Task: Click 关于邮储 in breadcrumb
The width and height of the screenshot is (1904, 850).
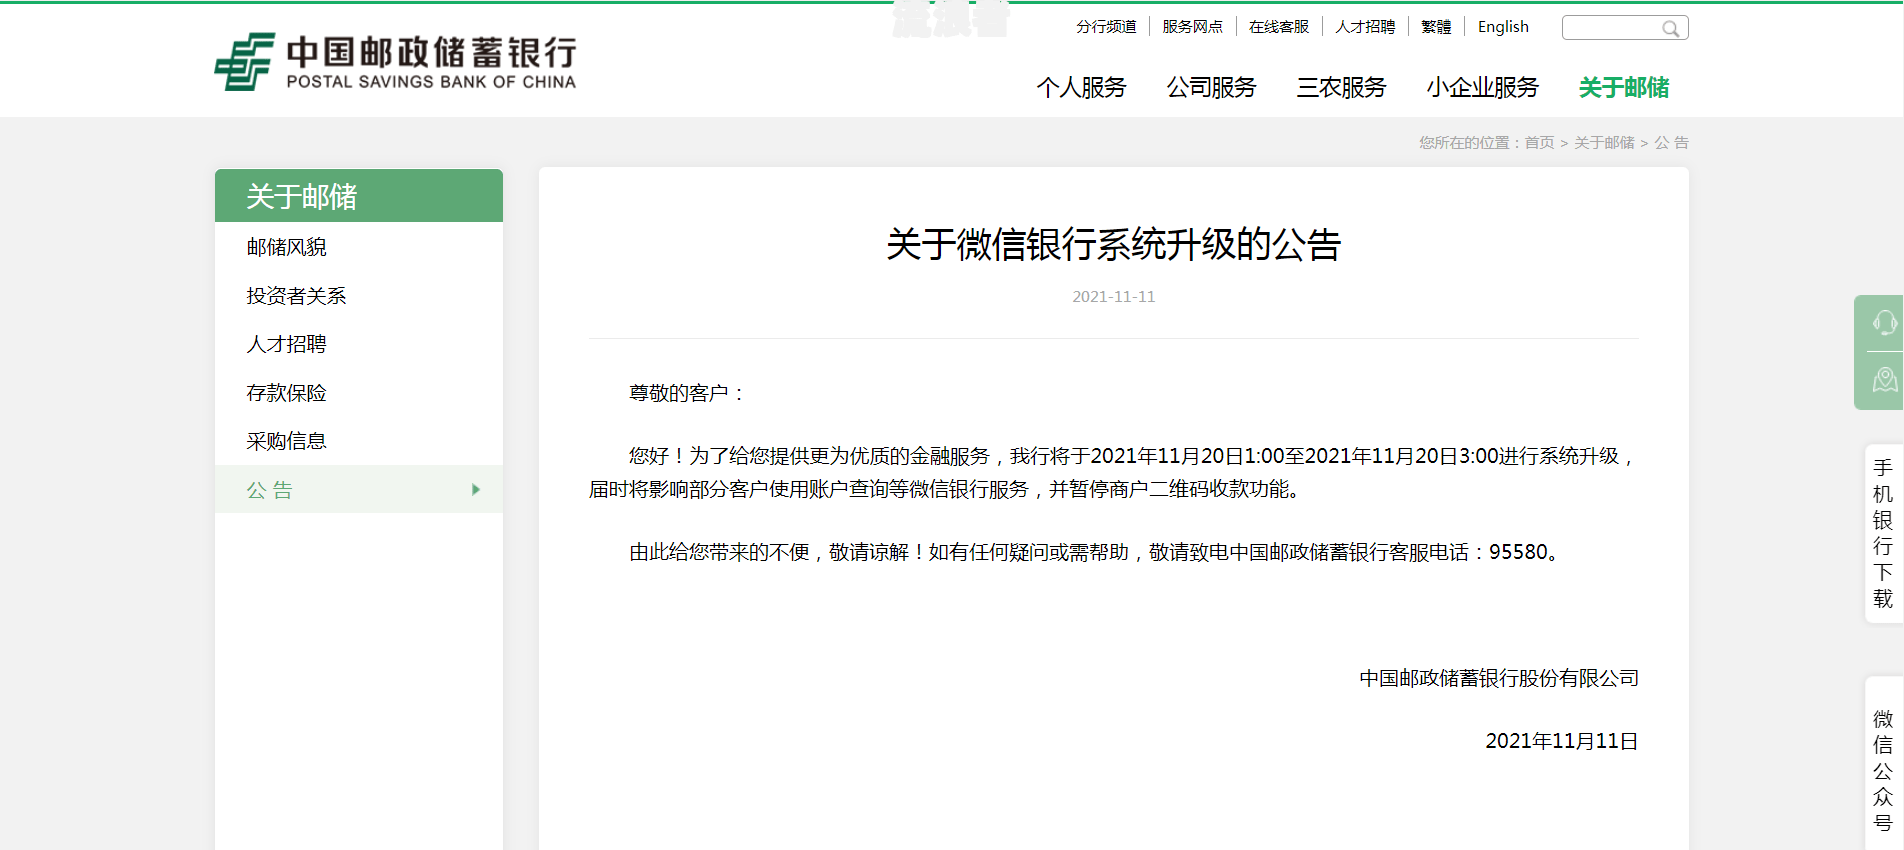Action: pyautogui.click(x=1604, y=143)
